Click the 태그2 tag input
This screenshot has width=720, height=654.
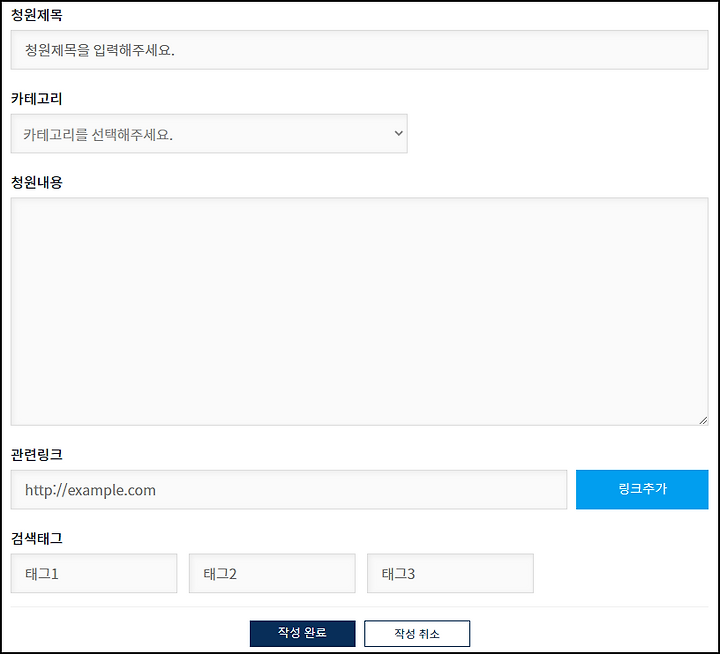272,573
